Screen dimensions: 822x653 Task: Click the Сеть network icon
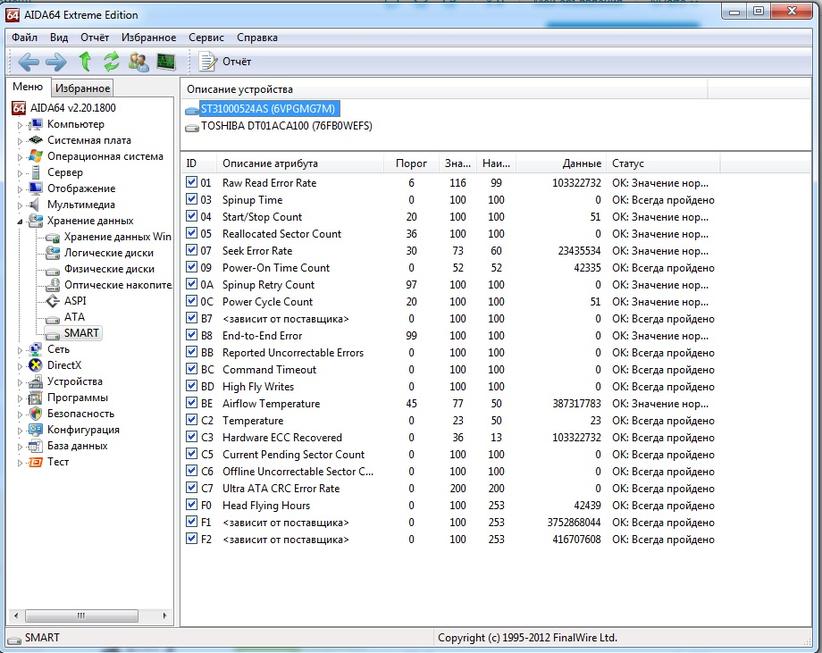tap(36, 349)
